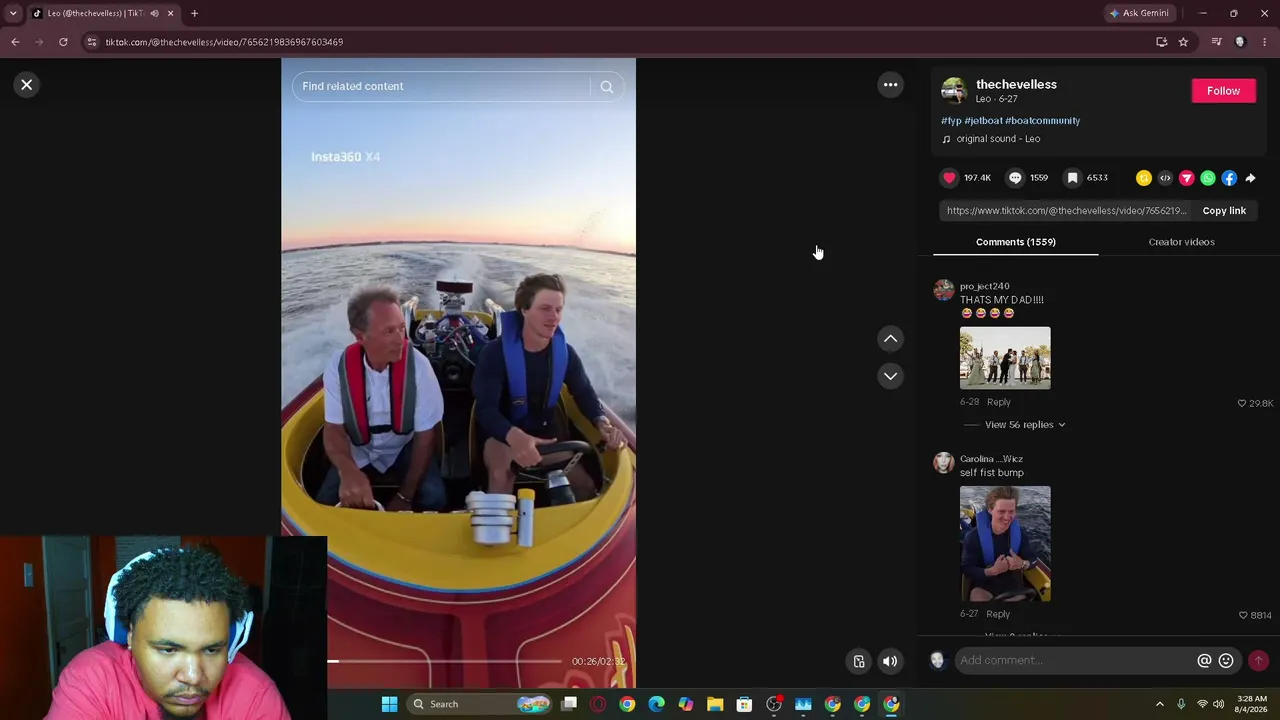This screenshot has width=1280, height=720.
Task: Open a new browser tab
Action: pyautogui.click(x=194, y=13)
